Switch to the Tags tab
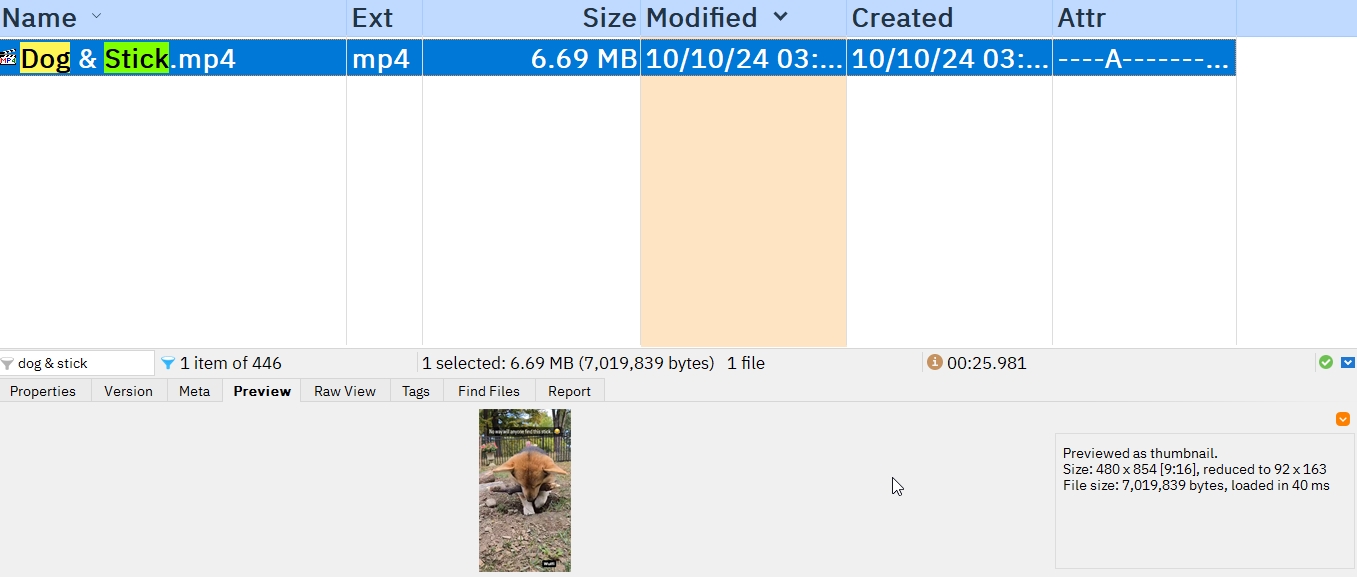 pyautogui.click(x=416, y=391)
